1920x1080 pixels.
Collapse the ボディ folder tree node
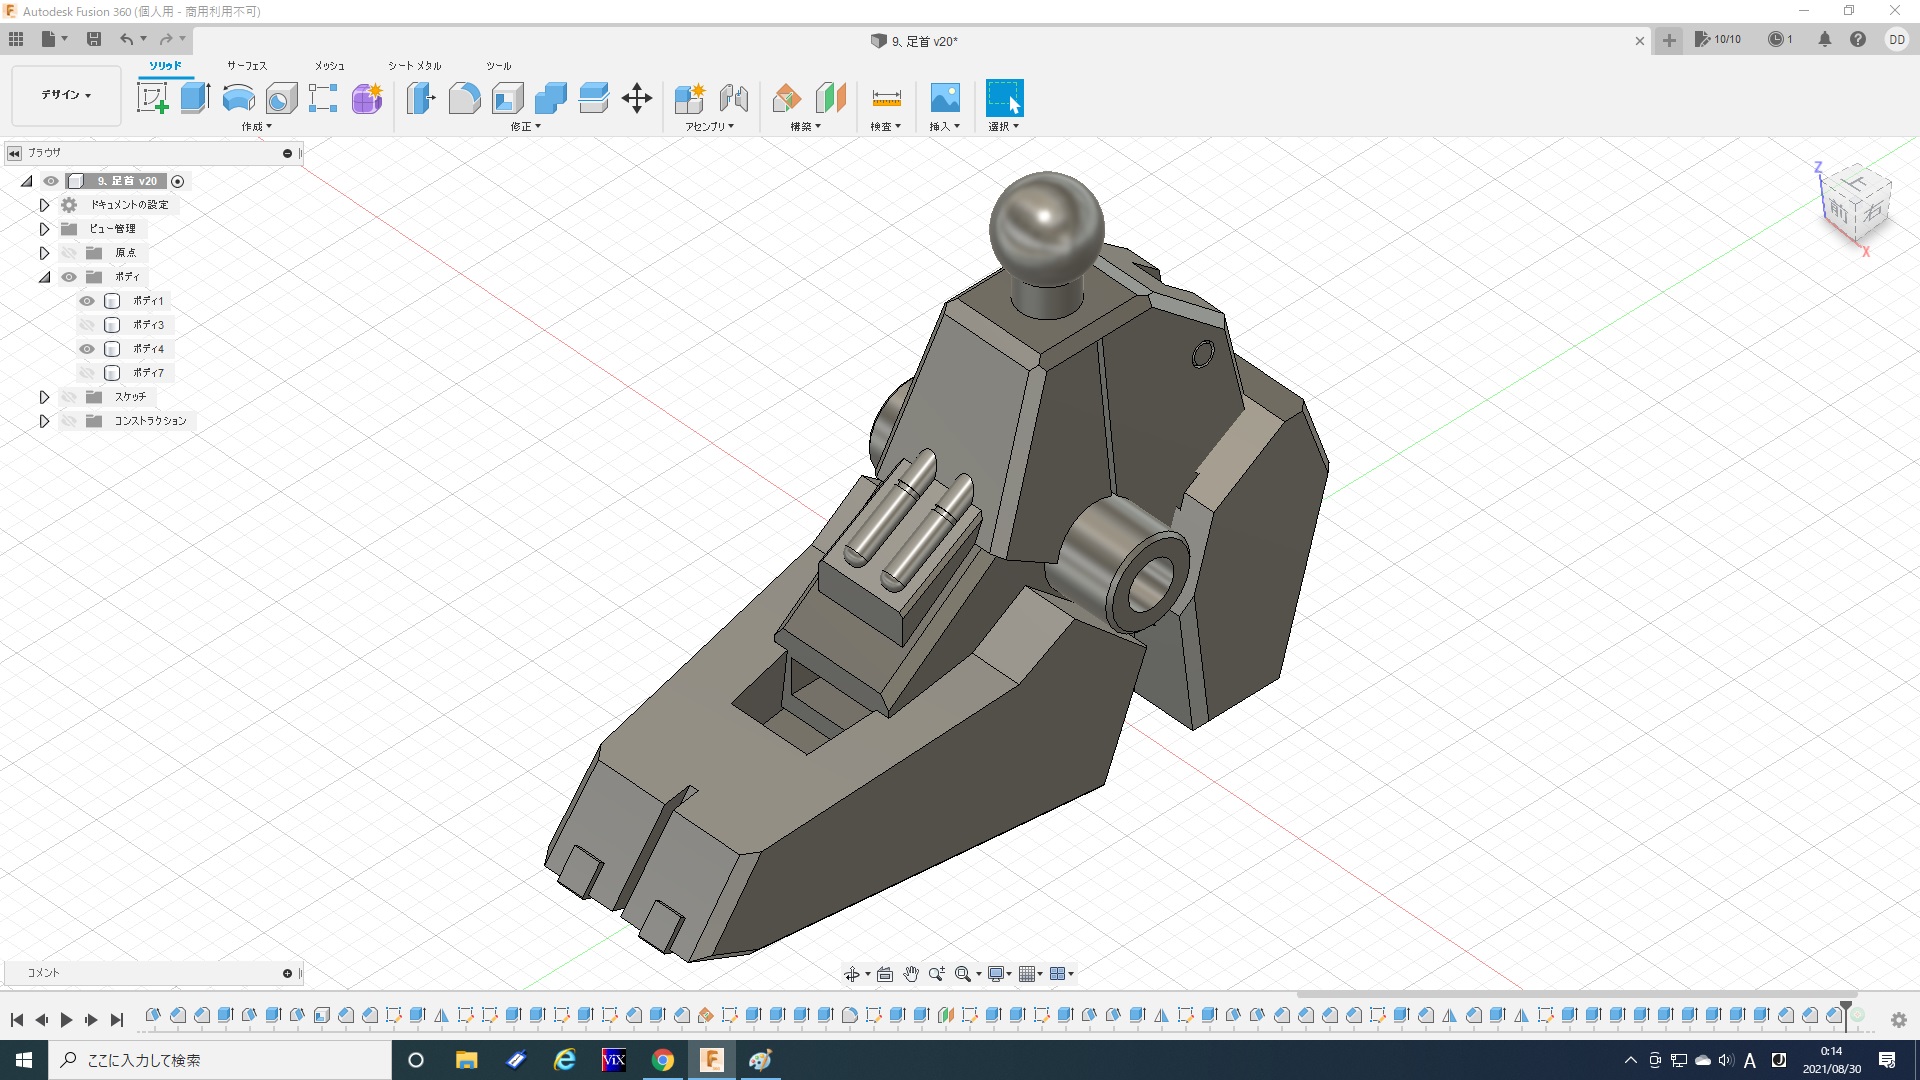pos(44,277)
